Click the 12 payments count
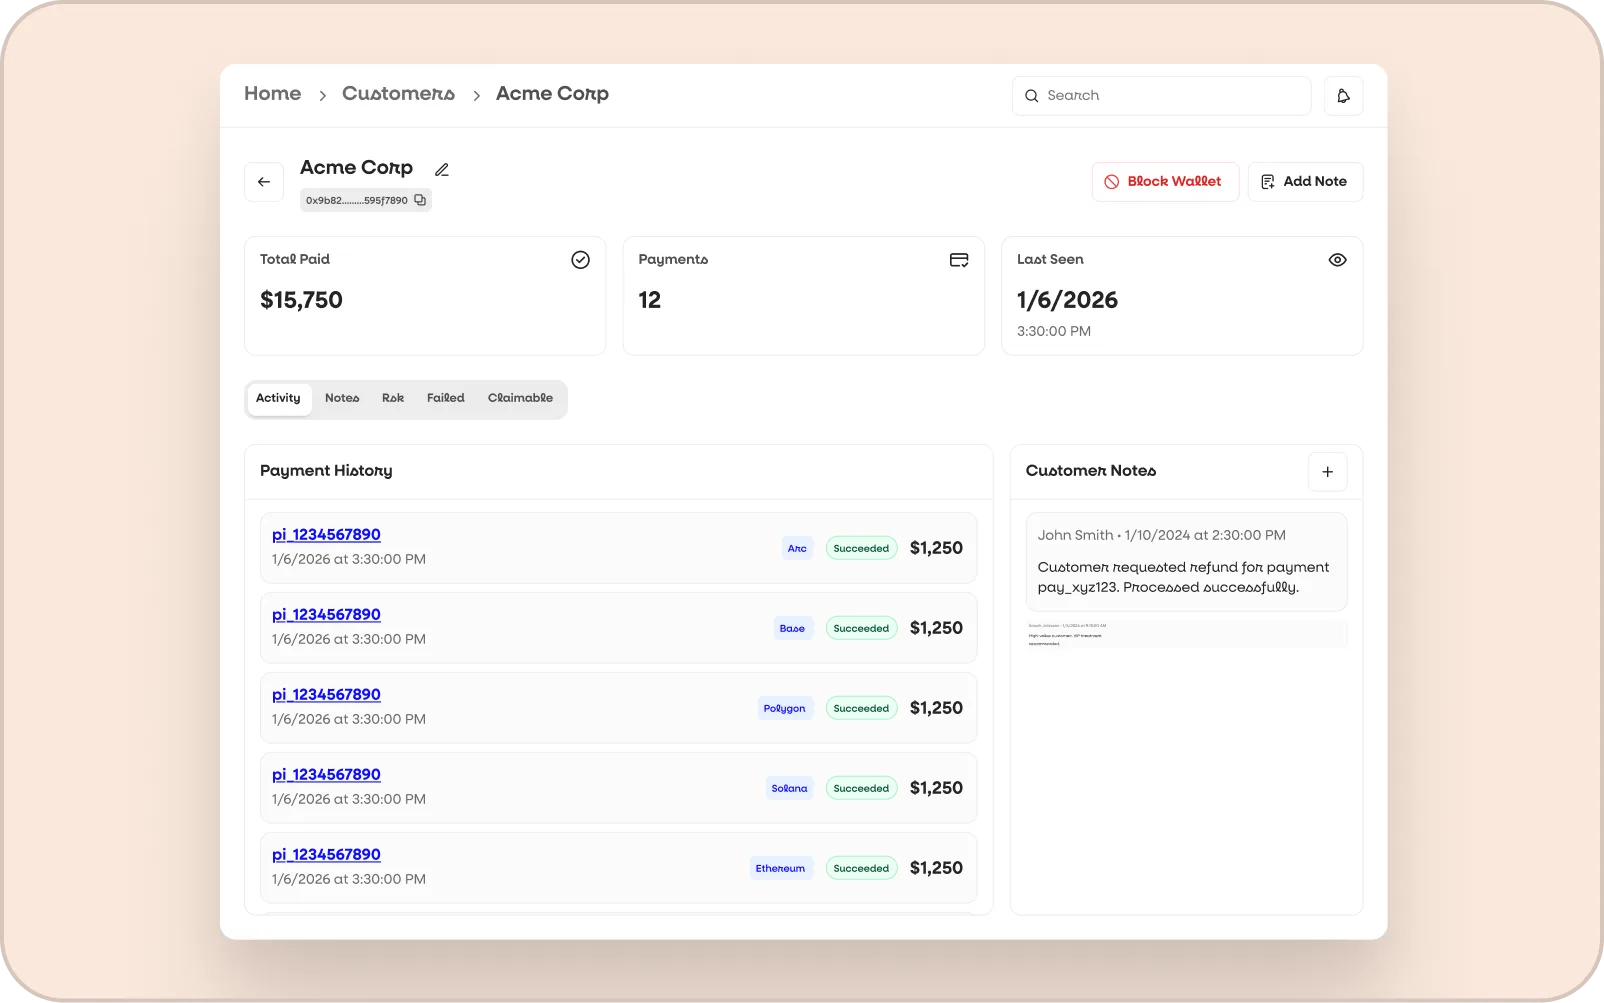The width and height of the screenshot is (1604, 1003). (x=650, y=300)
